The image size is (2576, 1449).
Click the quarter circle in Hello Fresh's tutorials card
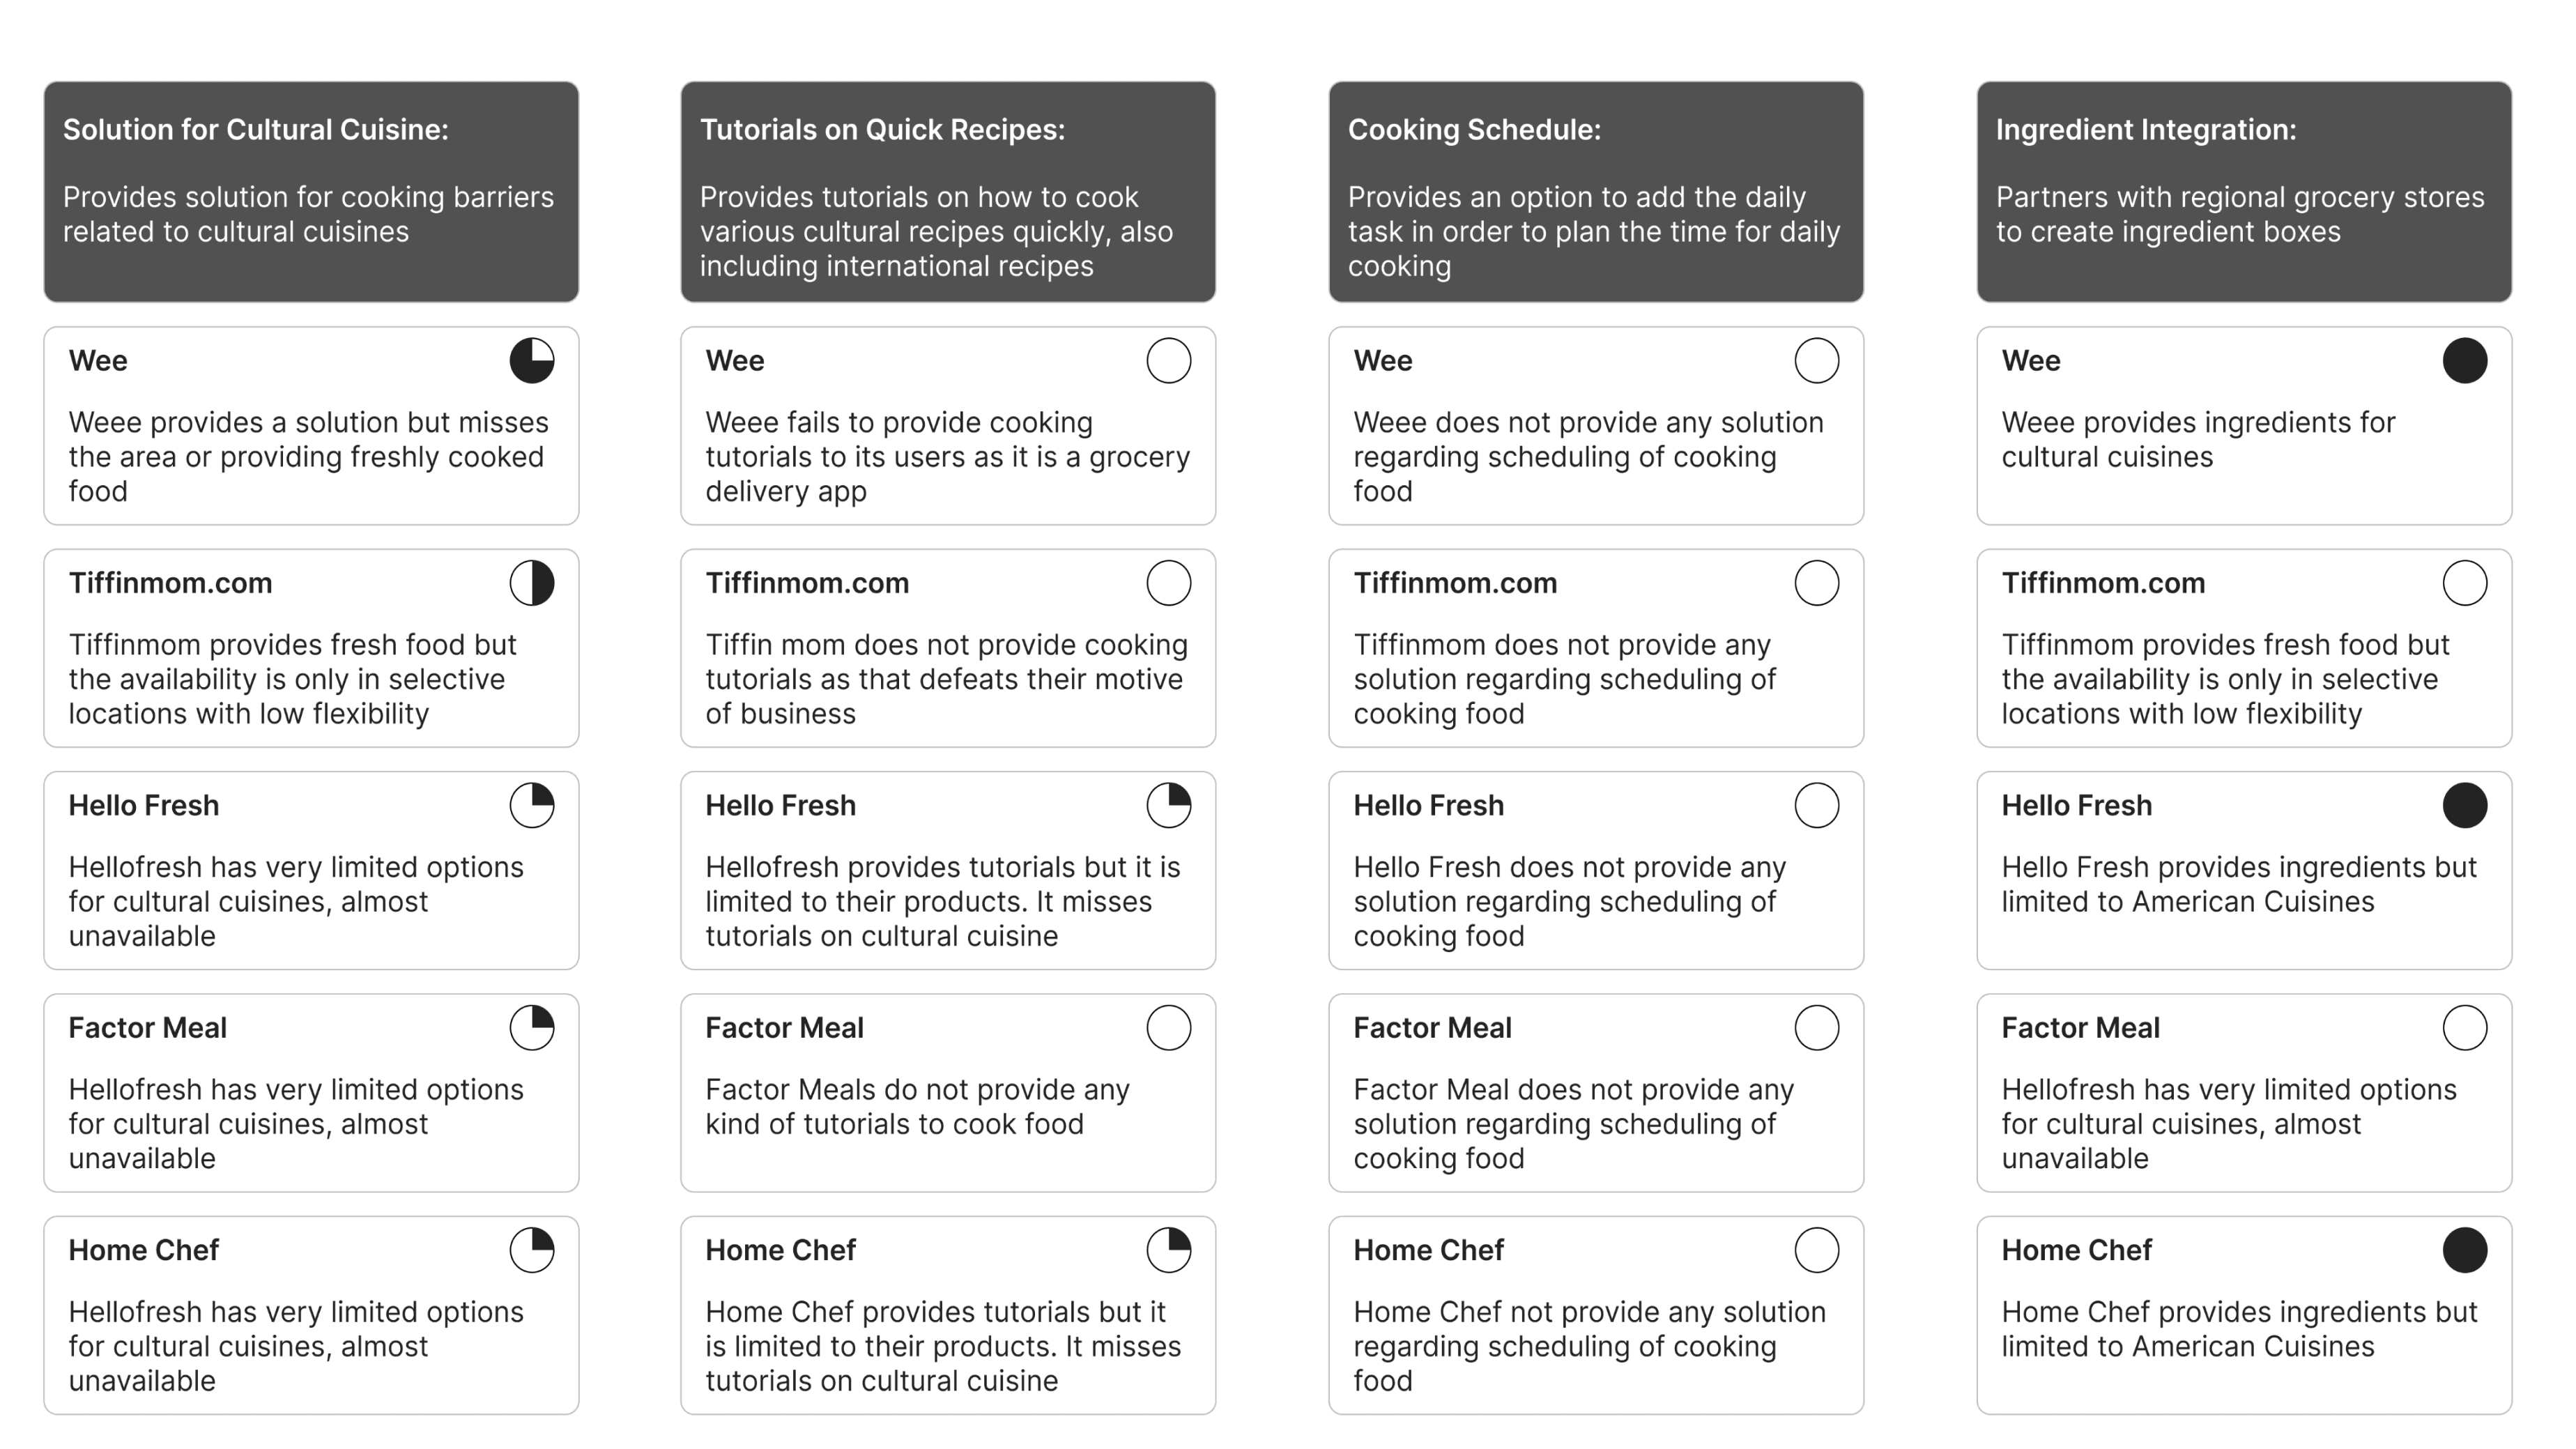pos(1168,805)
